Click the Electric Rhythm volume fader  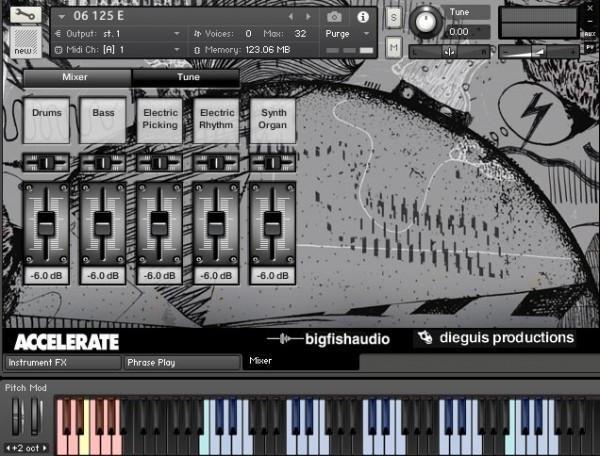[x=216, y=223]
